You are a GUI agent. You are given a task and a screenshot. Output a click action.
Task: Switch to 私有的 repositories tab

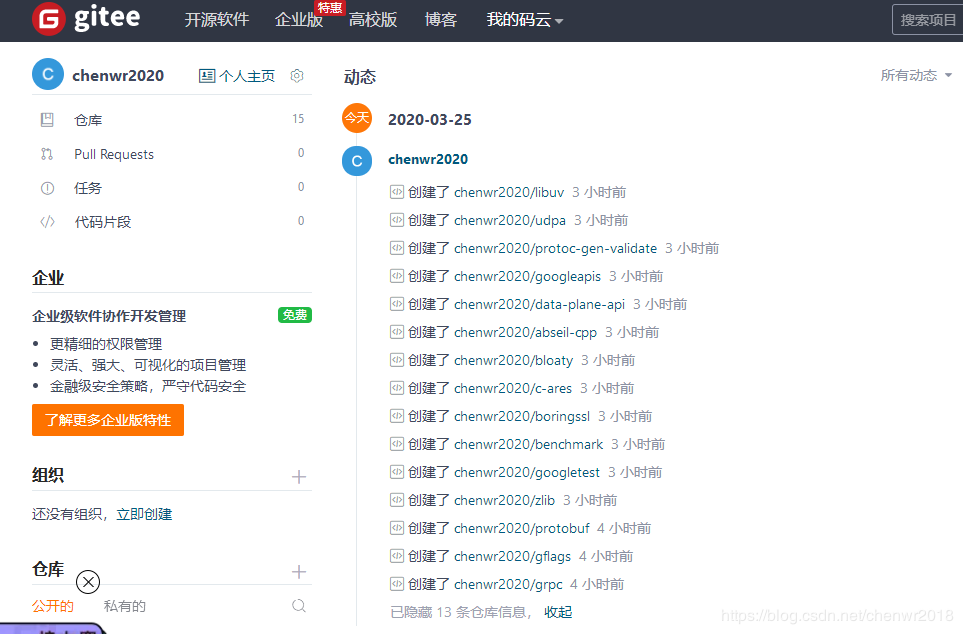pos(125,606)
